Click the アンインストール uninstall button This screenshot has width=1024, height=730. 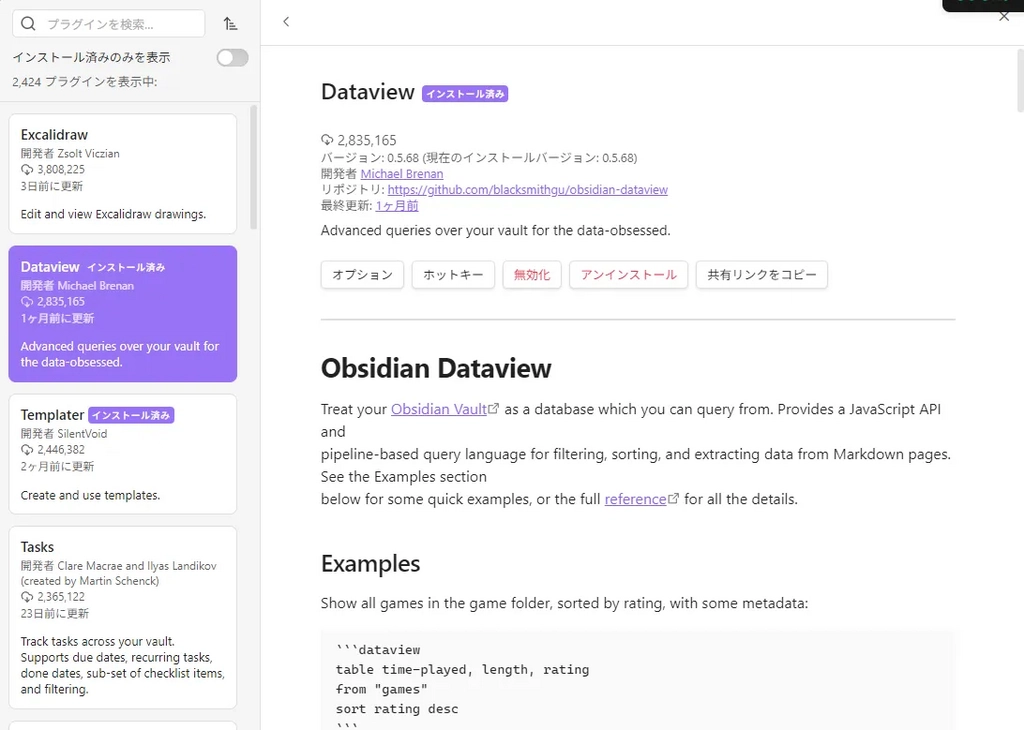point(628,275)
